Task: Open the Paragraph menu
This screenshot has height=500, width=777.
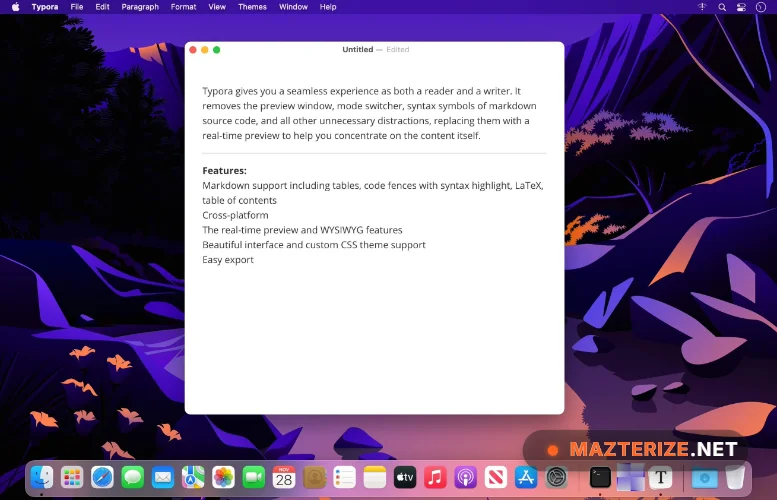Action: coord(140,7)
